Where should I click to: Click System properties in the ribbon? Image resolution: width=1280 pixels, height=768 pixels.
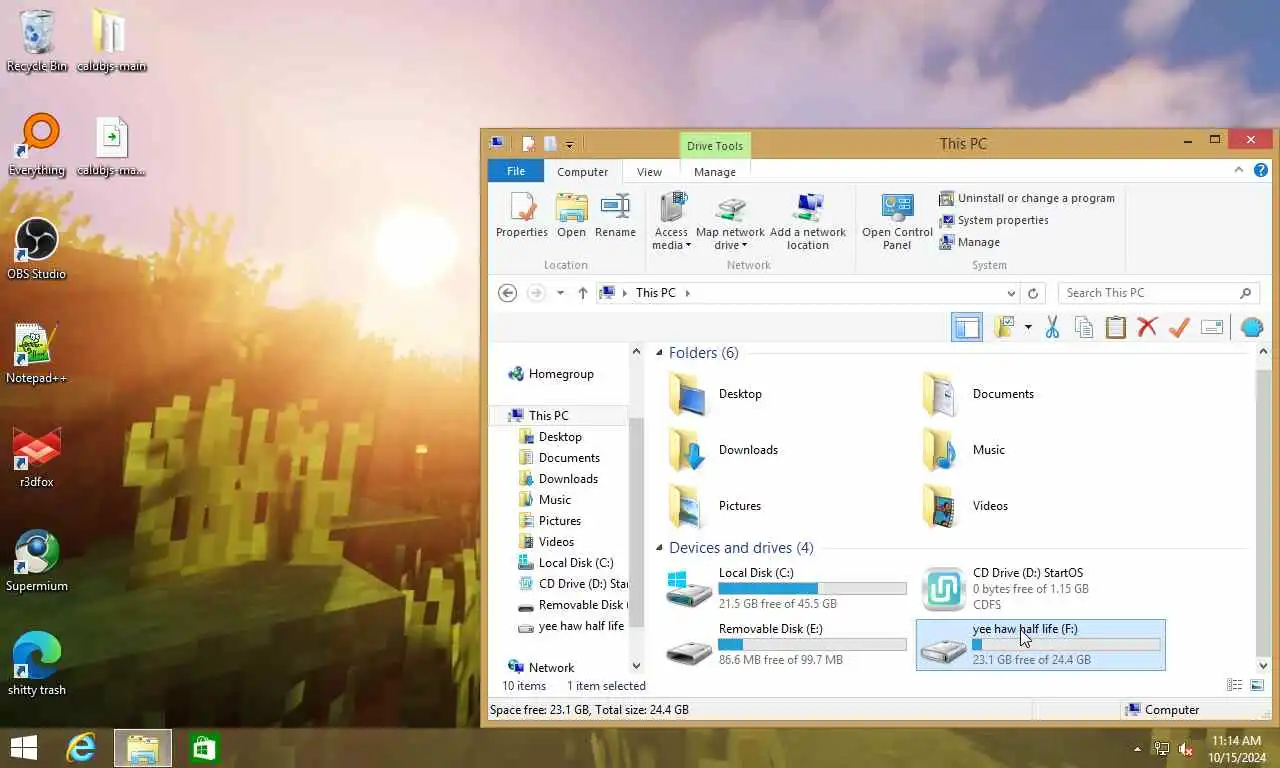point(994,220)
